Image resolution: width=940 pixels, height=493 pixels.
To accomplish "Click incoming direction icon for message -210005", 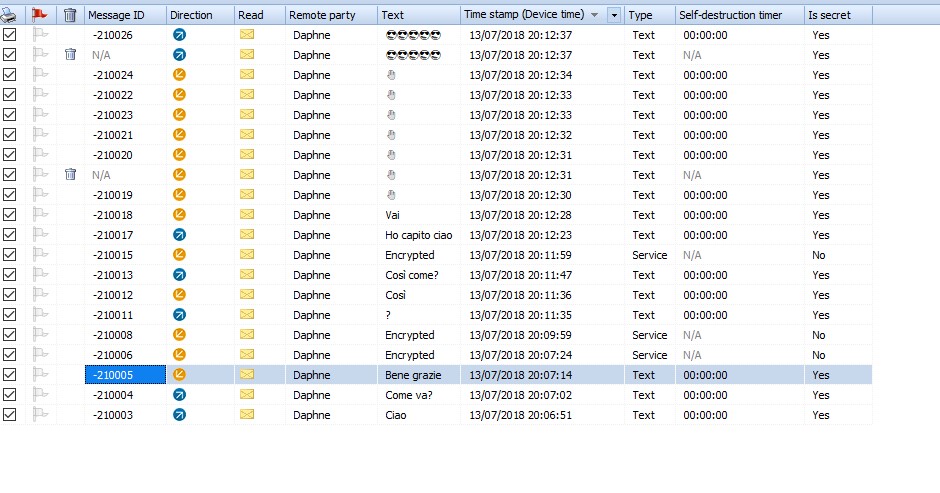I will pyautogui.click(x=179, y=375).
